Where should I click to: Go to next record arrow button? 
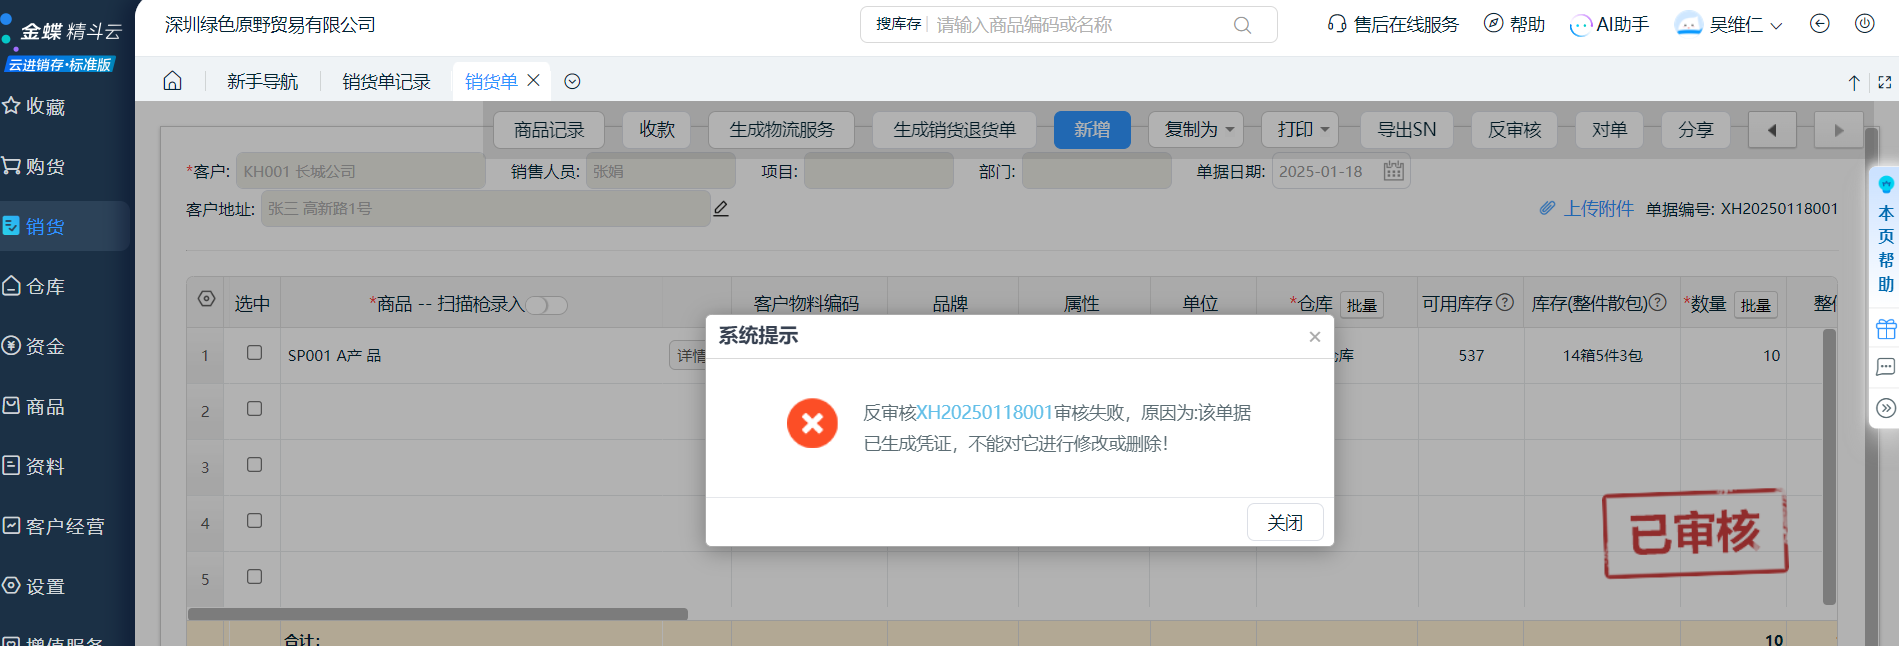1837,130
